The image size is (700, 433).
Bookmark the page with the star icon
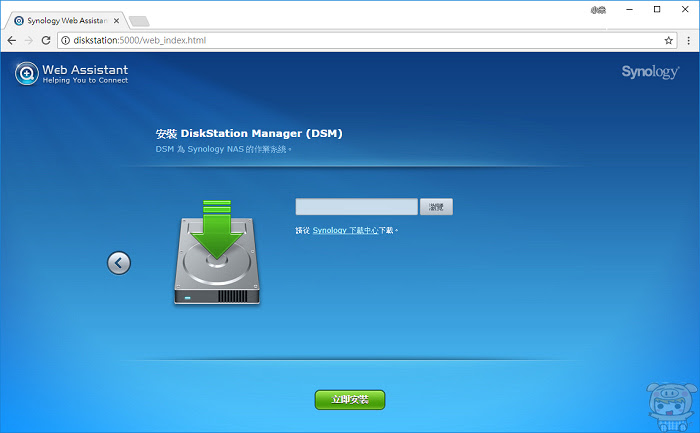pos(668,41)
